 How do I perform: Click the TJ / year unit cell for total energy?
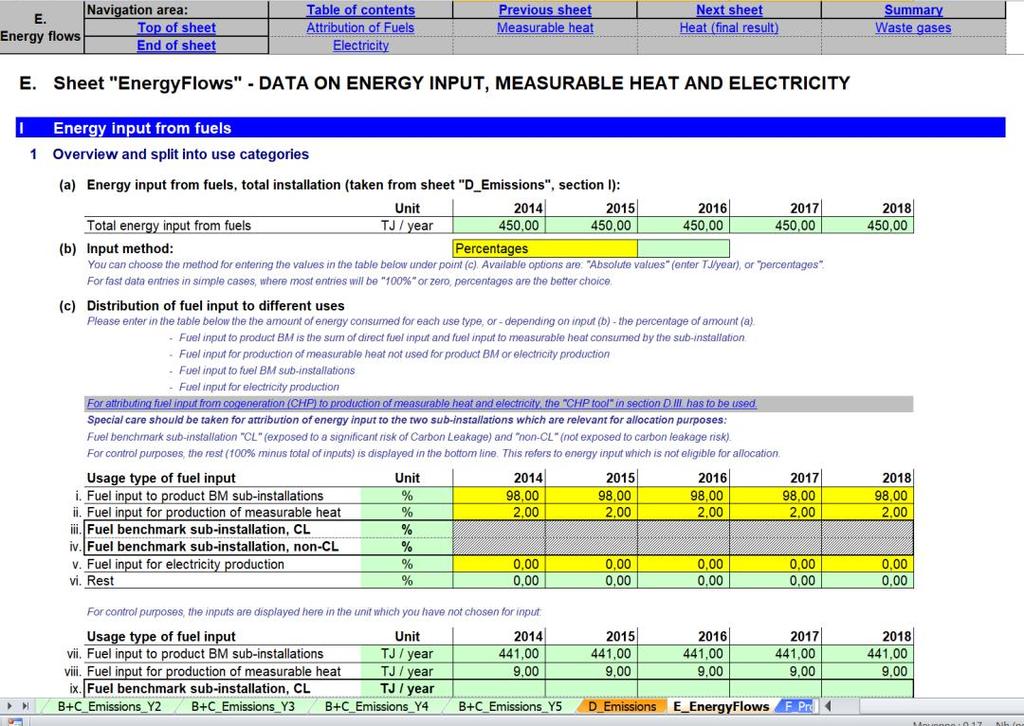pyautogui.click(x=406, y=225)
